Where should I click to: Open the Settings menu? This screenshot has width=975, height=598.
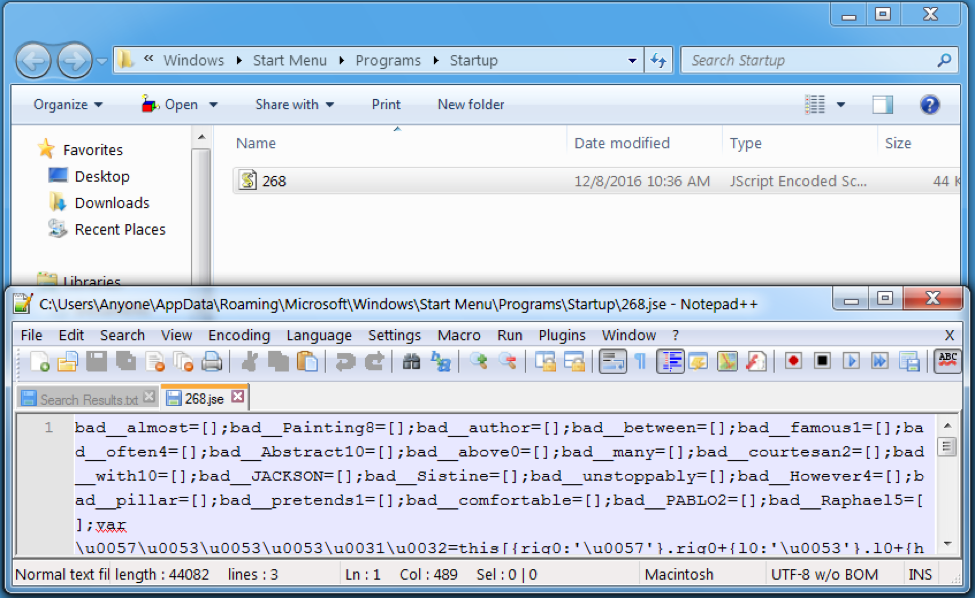(x=394, y=335)
